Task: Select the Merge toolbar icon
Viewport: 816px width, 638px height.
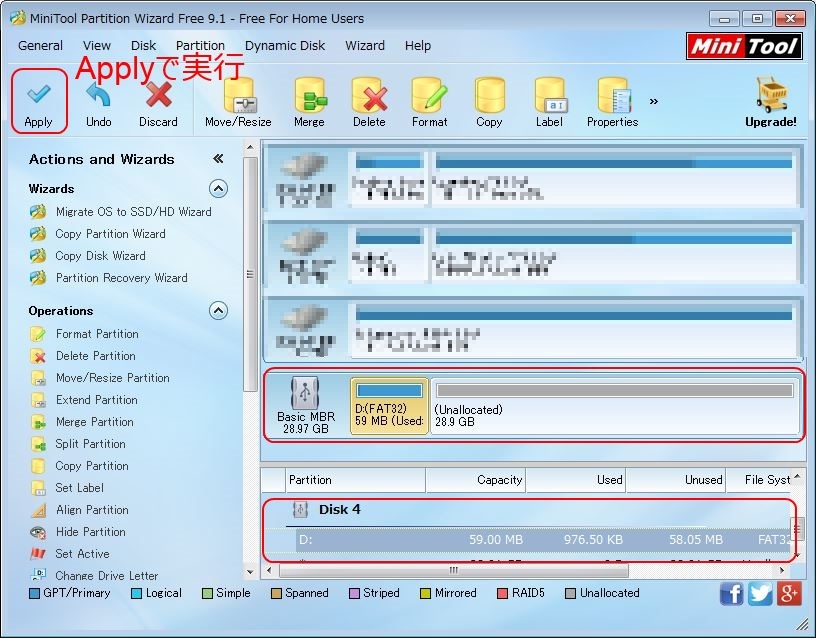Action: pos(310,95)
